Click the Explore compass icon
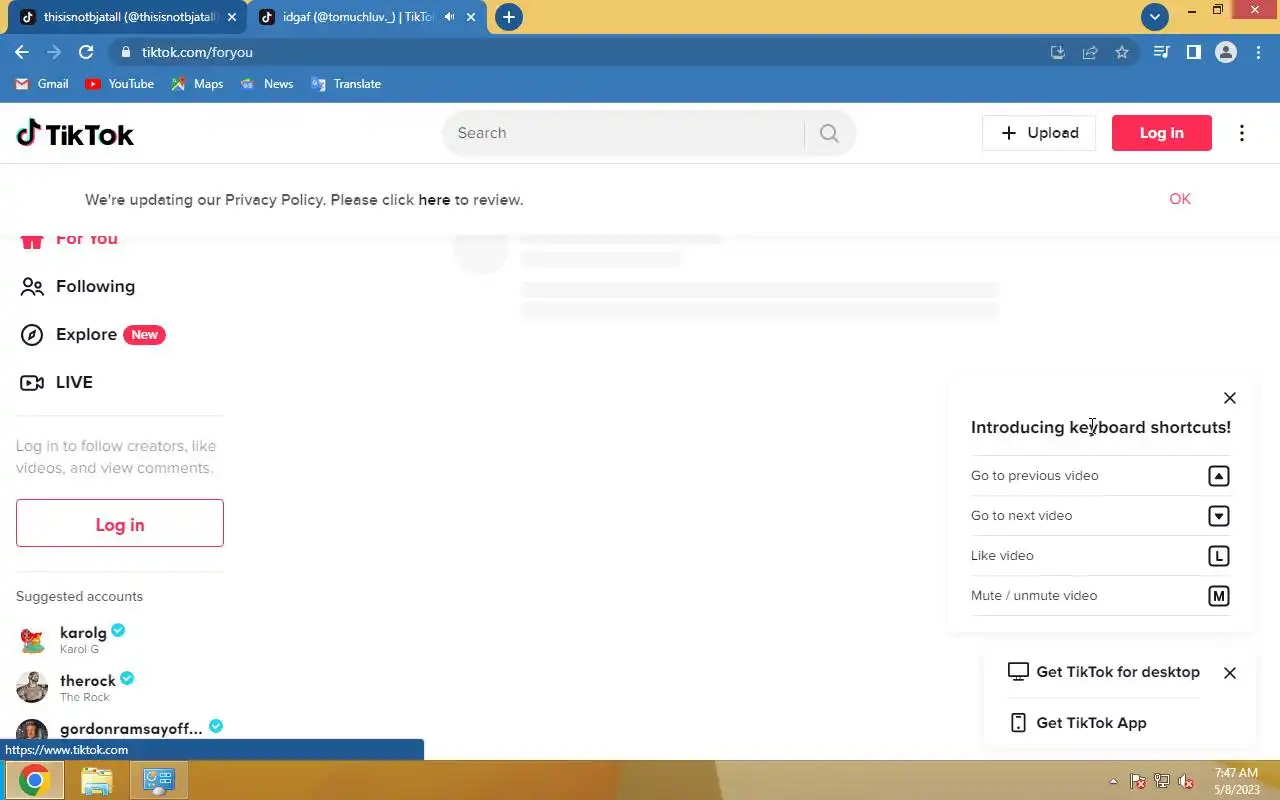 (x=32, y=335)
